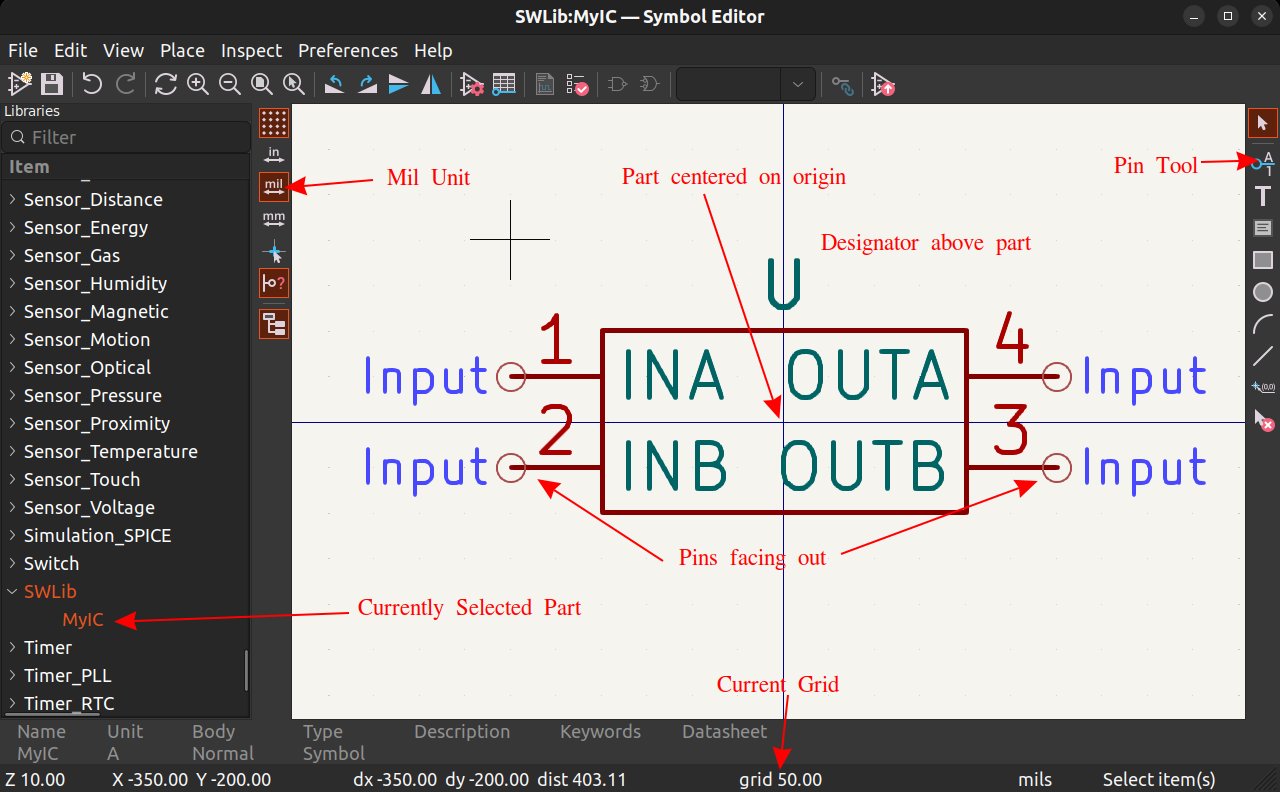Select the MyIC symbol in tree
Viewport: 1280px width, 792px height.
(x=83, y=620)
